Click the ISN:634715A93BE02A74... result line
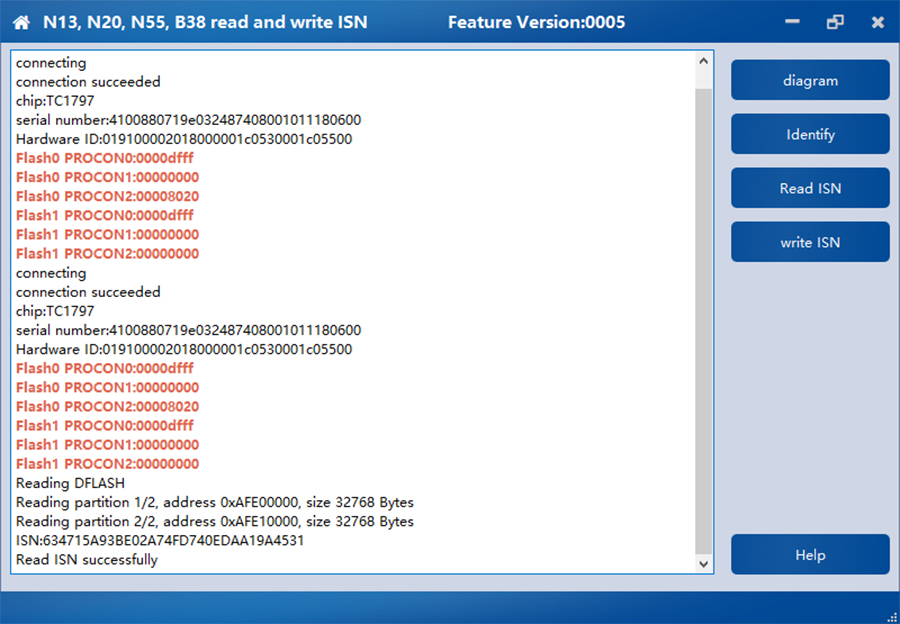Viewport: 900px width, 624px height. click(x=160, y=541)
